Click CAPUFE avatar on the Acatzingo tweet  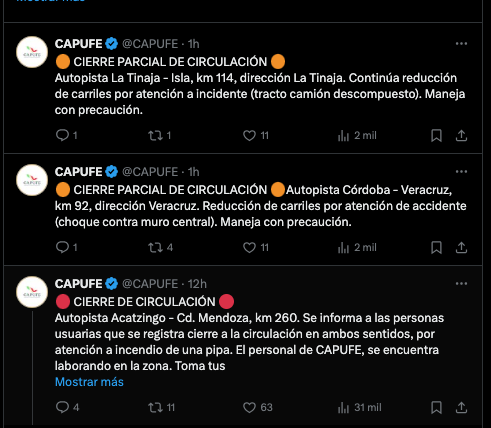32,292
